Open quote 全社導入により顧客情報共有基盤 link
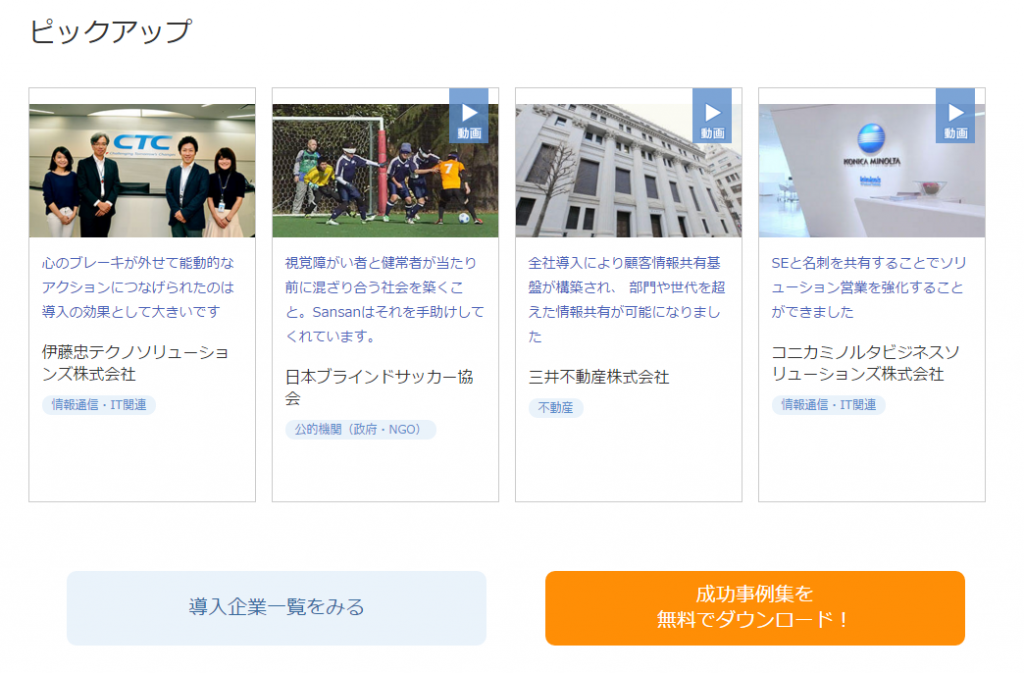Image resolution: width=1024 pixels, height=673 pixels. click(x=627, y=300)
